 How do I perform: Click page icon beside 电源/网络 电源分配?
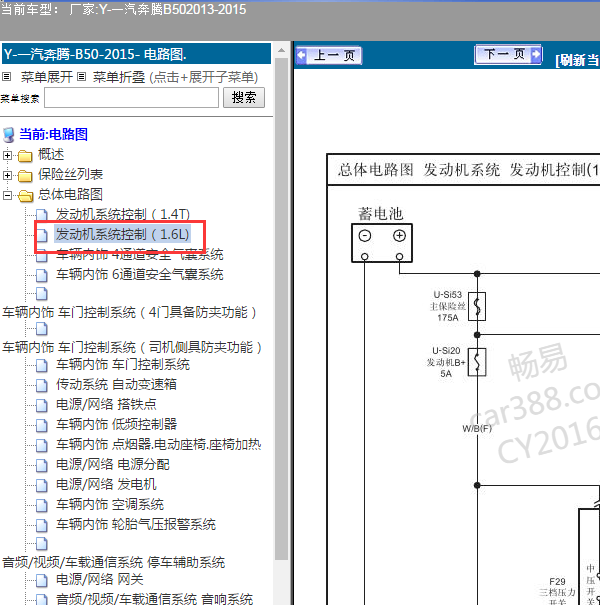42,465
